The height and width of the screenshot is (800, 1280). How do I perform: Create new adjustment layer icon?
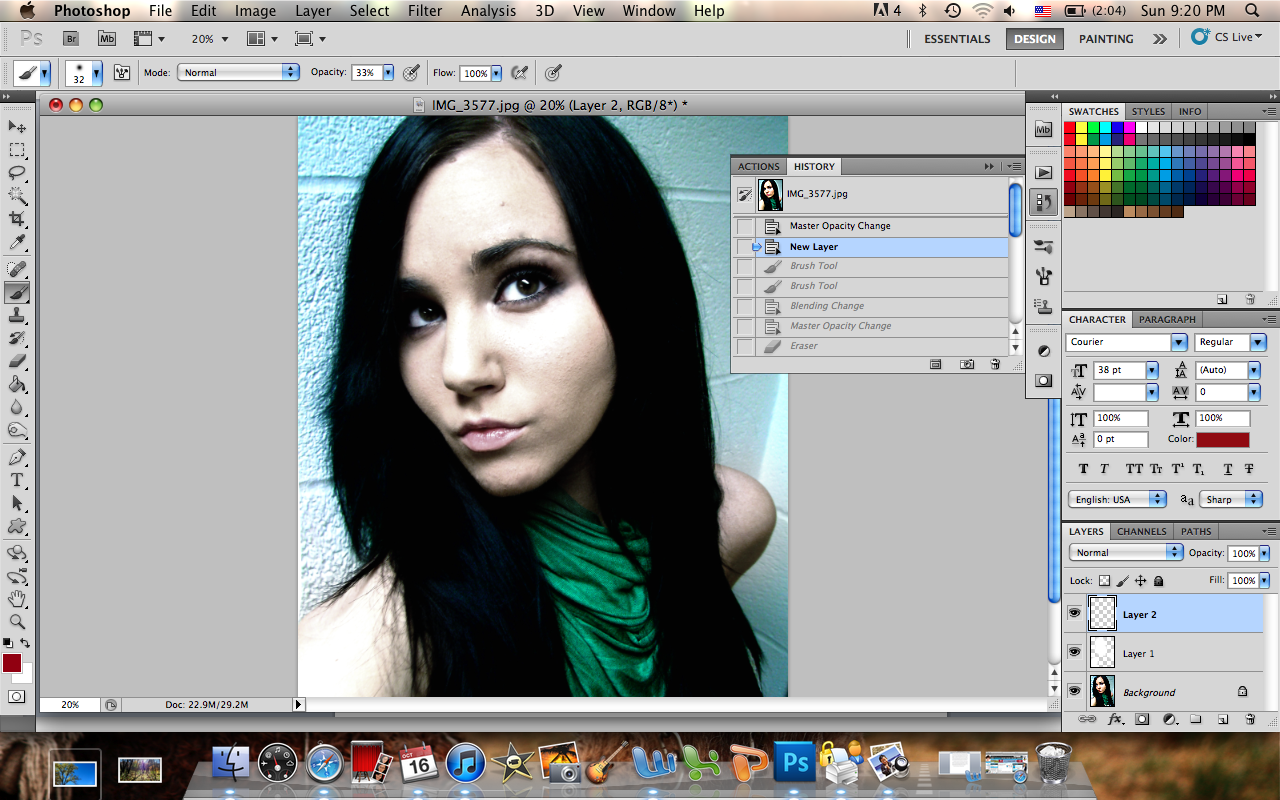pos(1169,719)
